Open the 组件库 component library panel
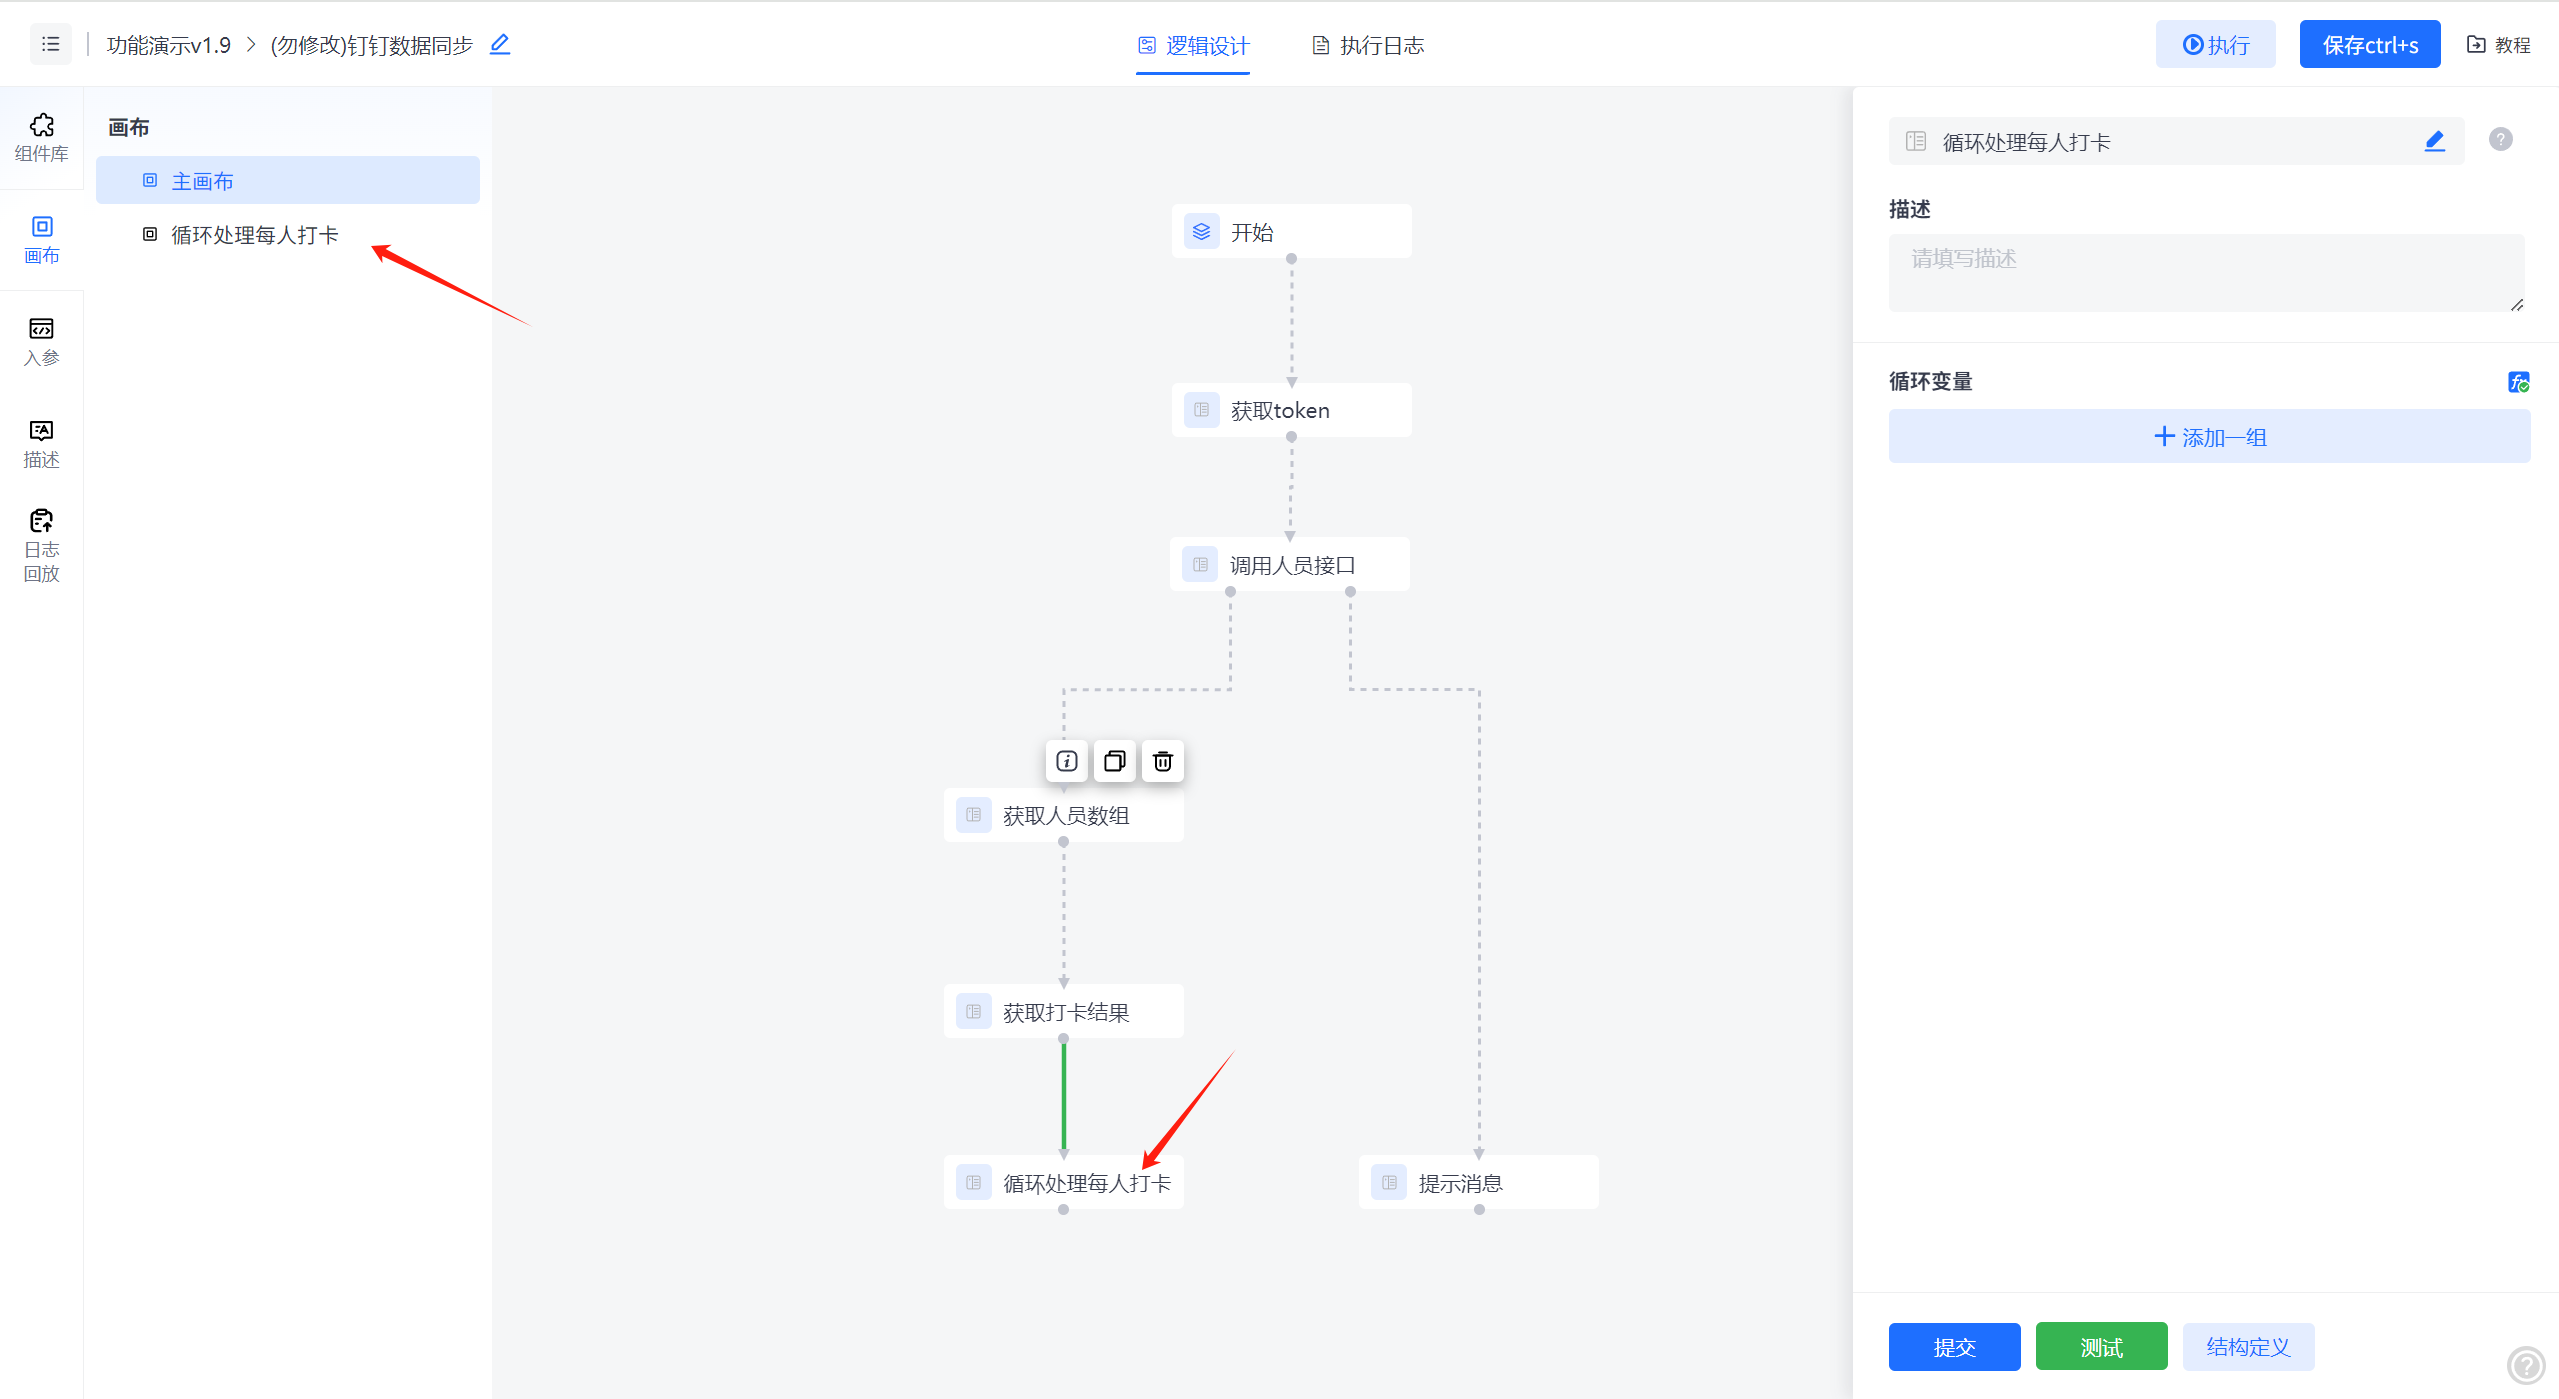The width and height of the screenshot is (2559, 1399). coord(41,137)
